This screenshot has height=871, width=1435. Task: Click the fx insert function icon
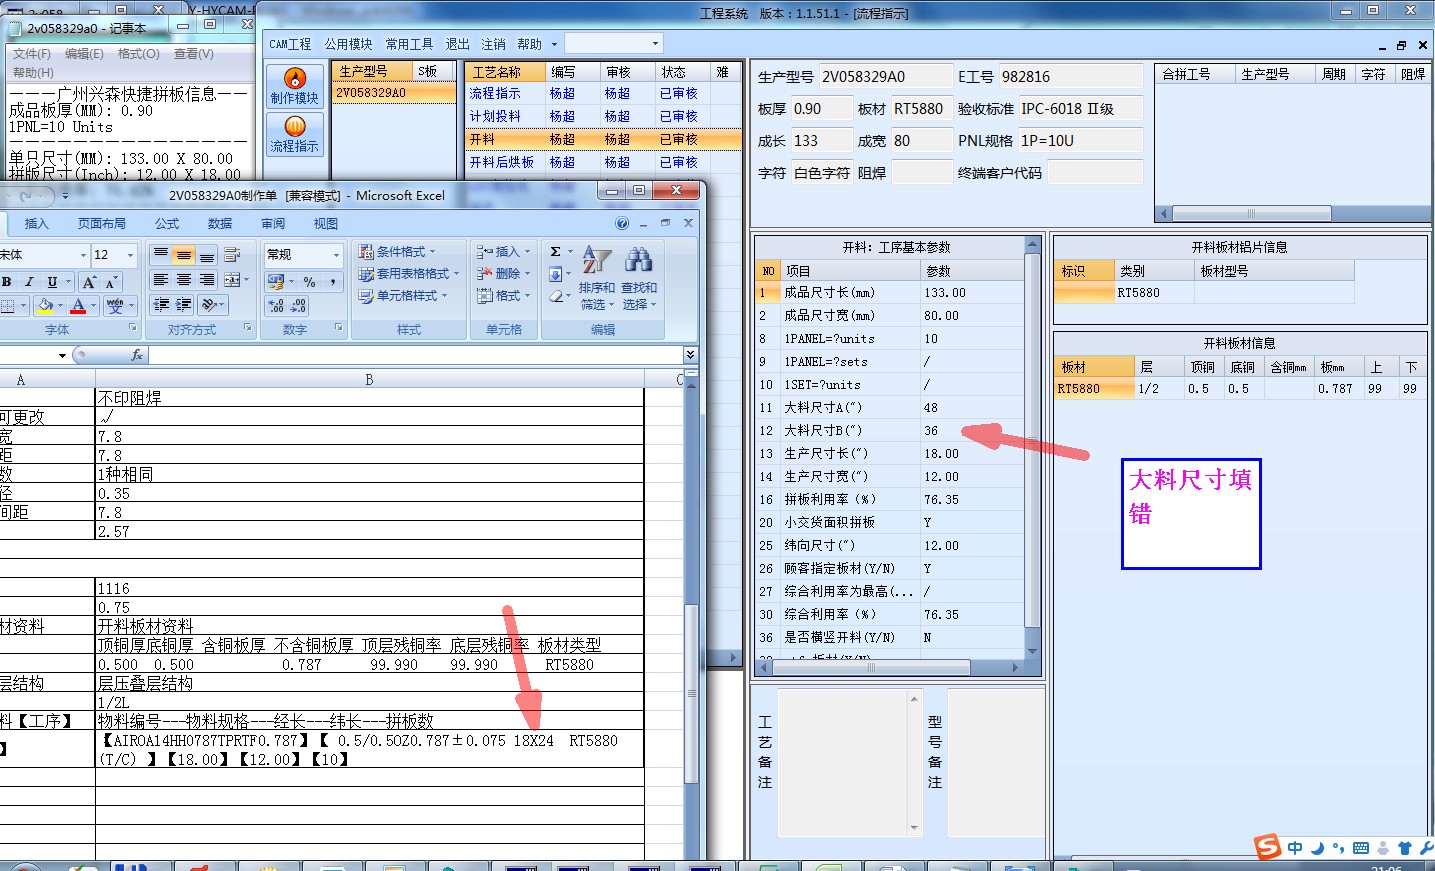click(137, 355)
